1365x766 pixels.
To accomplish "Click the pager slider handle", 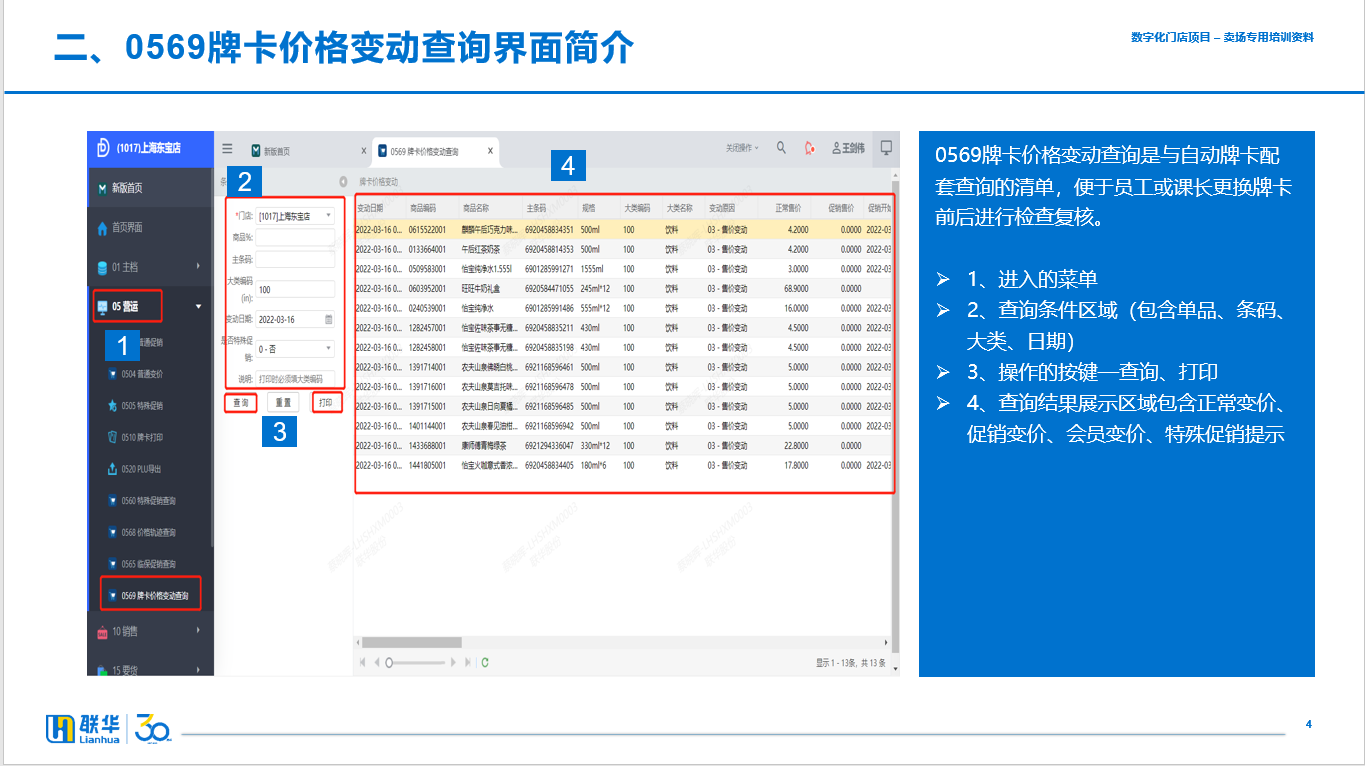I will 390,662.
